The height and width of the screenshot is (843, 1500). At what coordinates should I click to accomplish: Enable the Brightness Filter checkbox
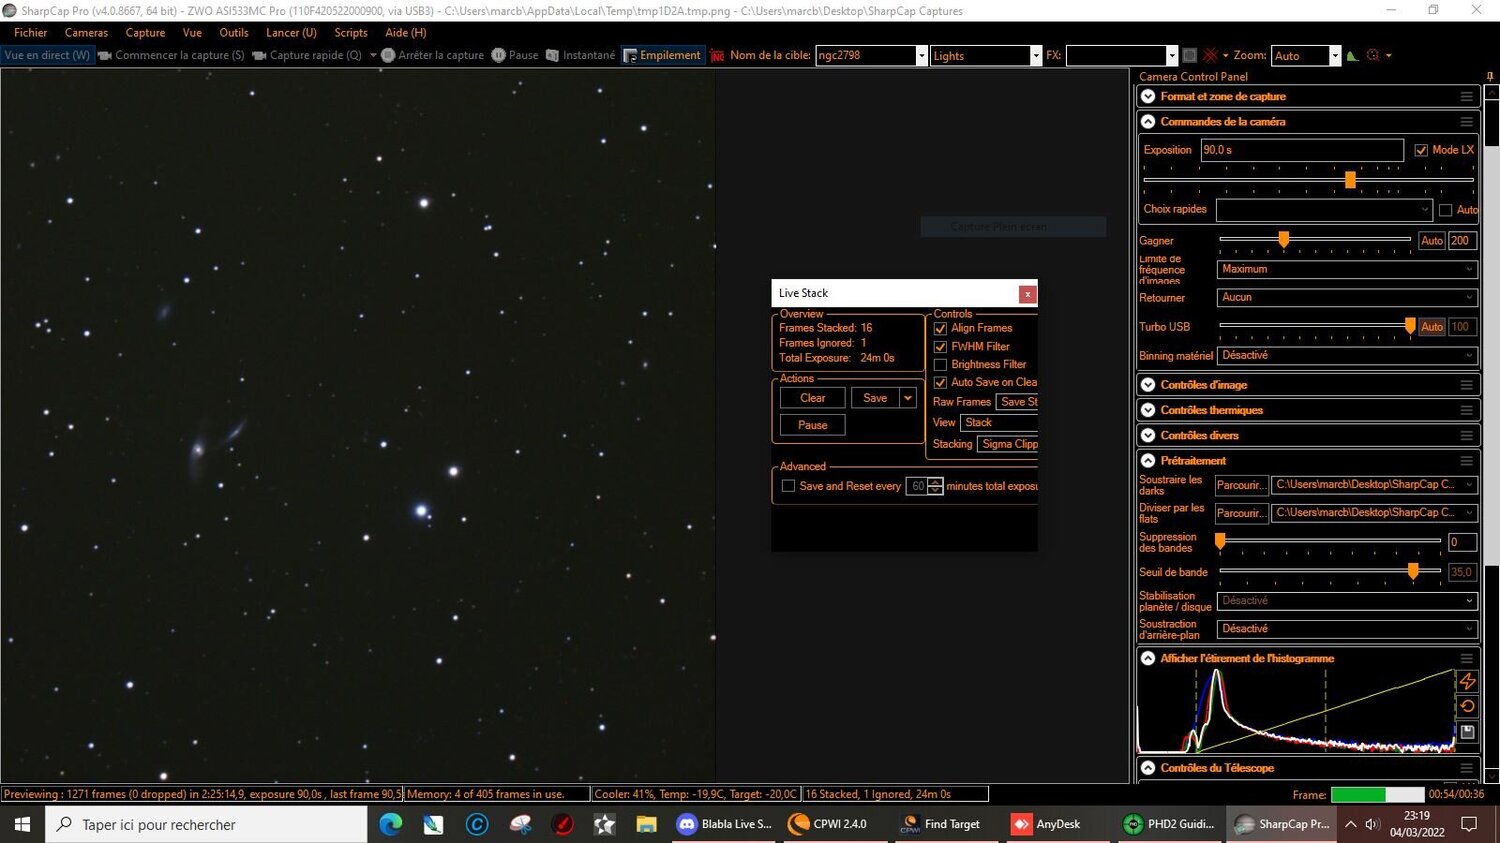click(x=940, y=364)
